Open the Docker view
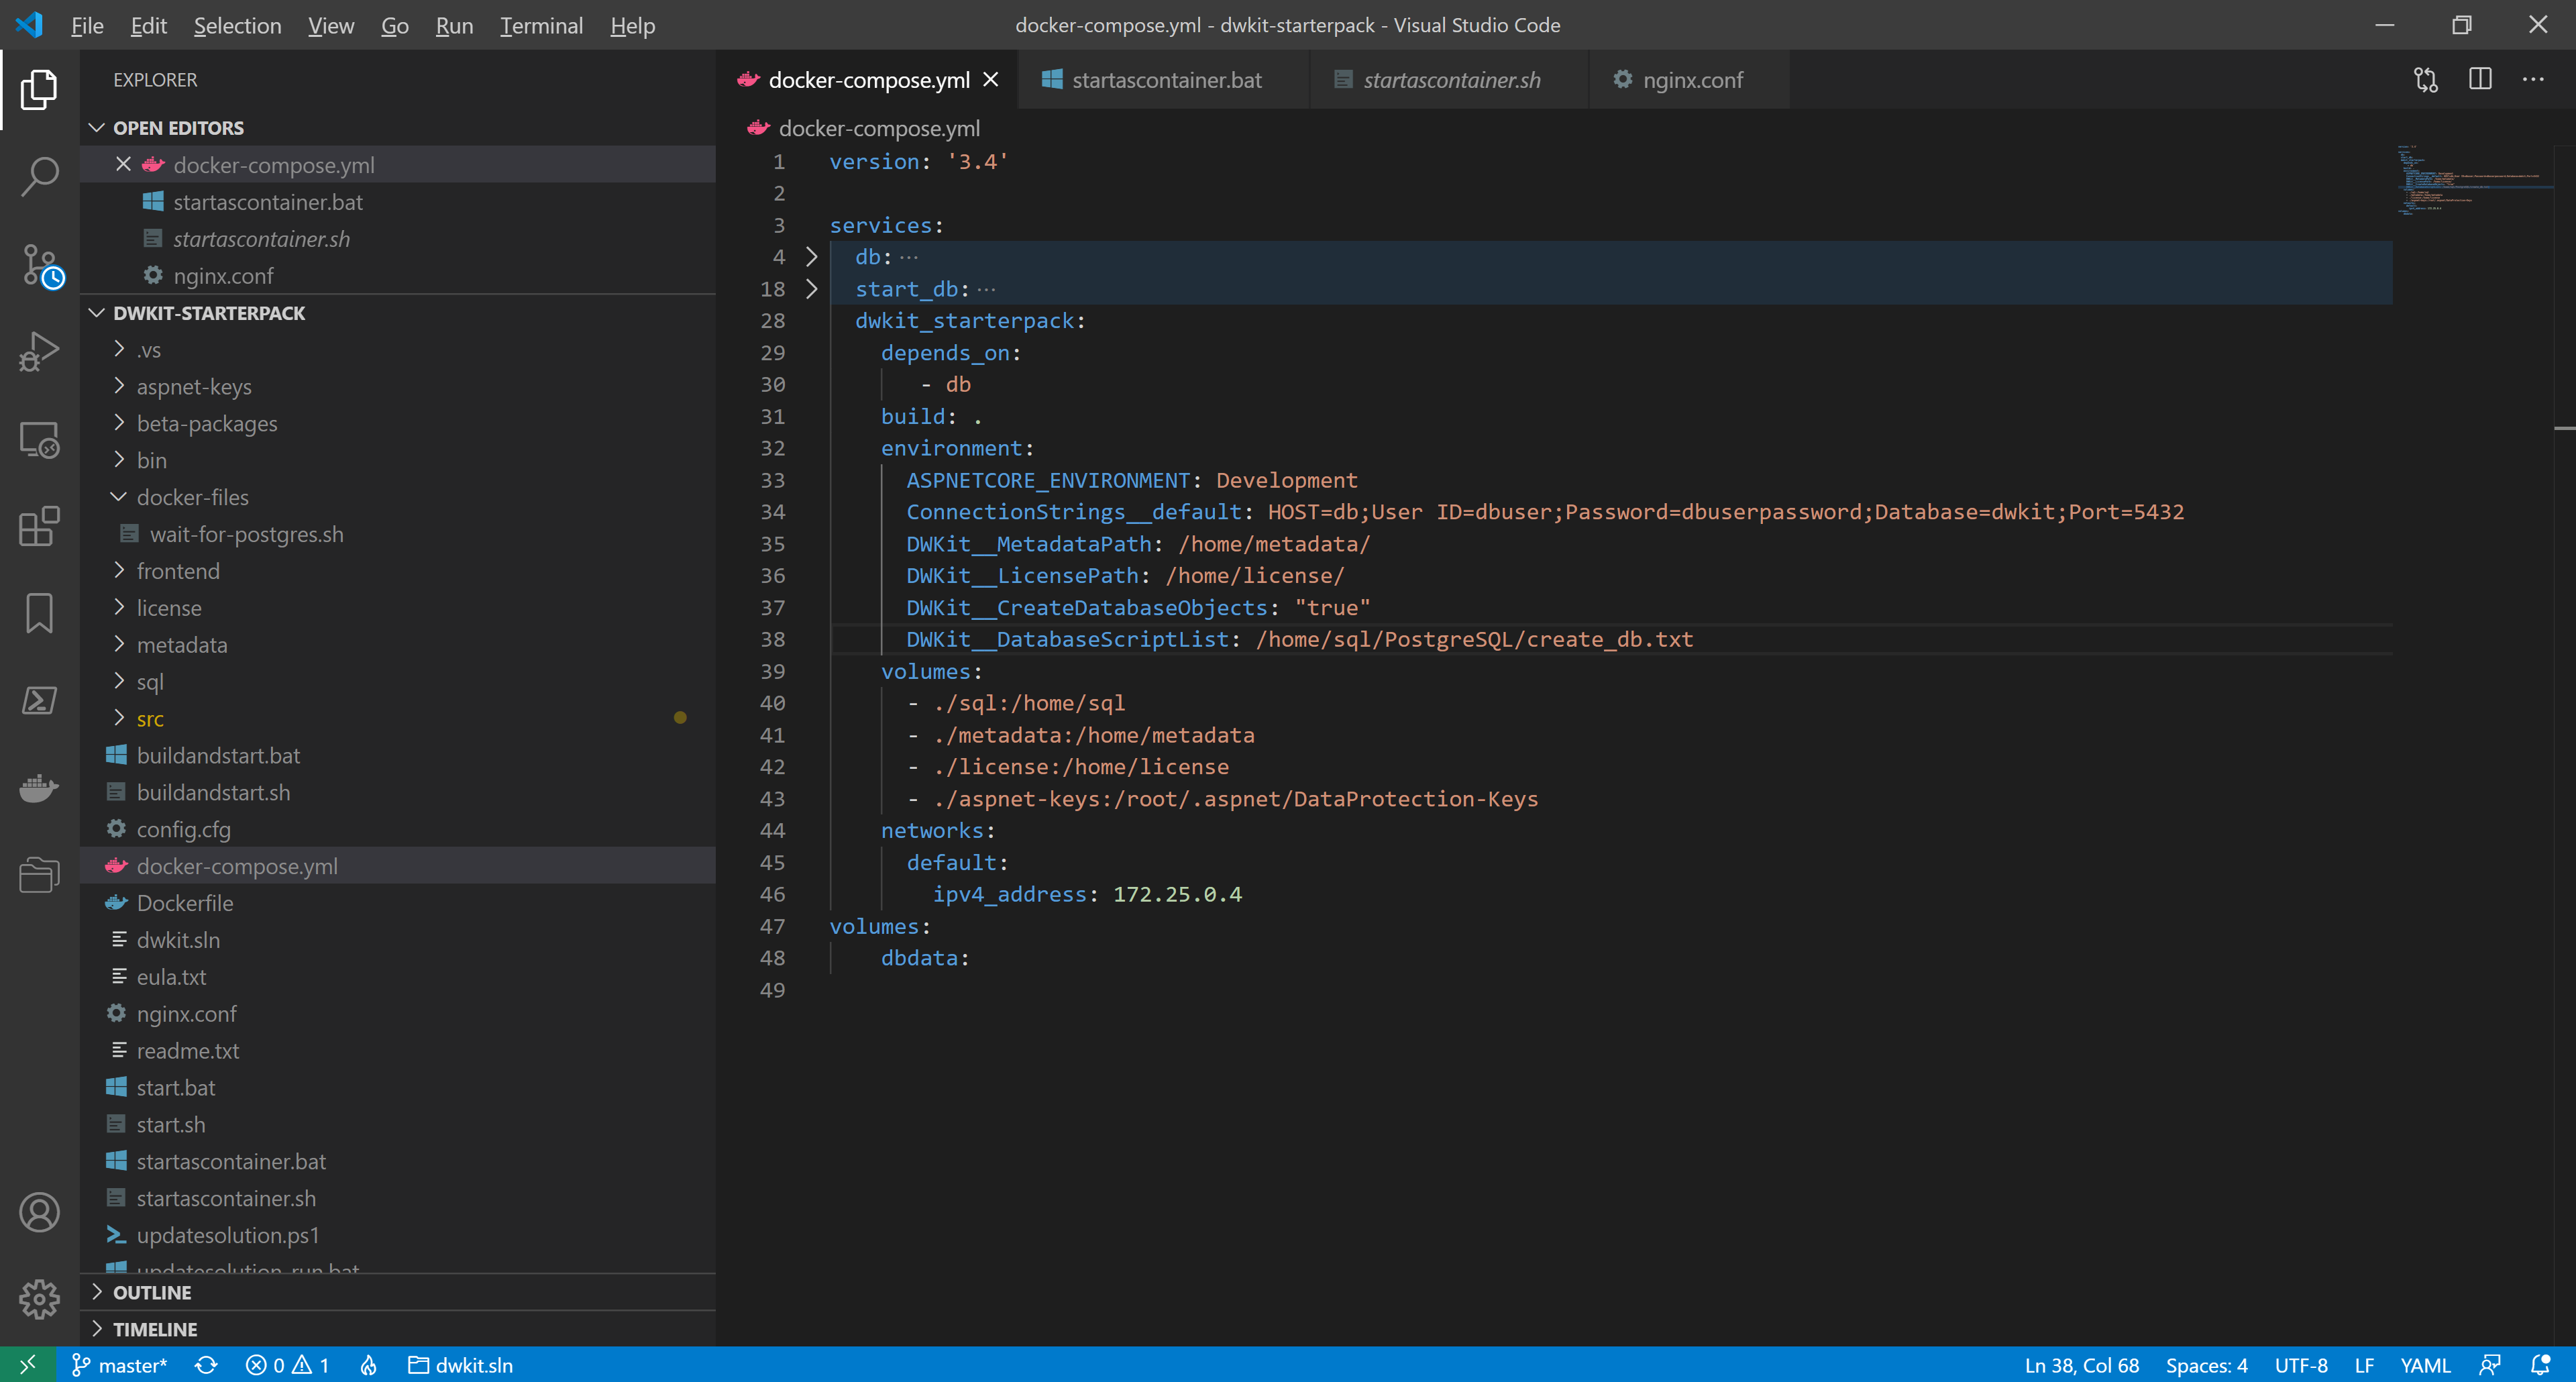This screenshot has height=1382, width=2576. tap(39, 788)
